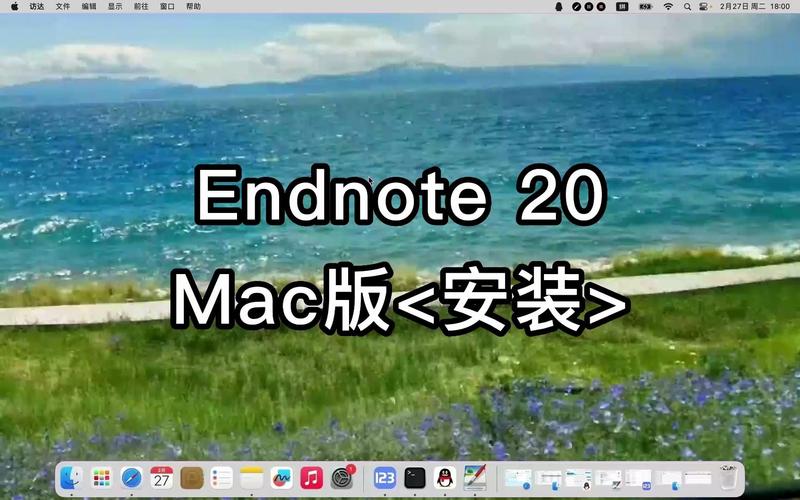Screen dimensions: 800x500
Task: Open the Apple menu
Action: [x=14, y=6]
